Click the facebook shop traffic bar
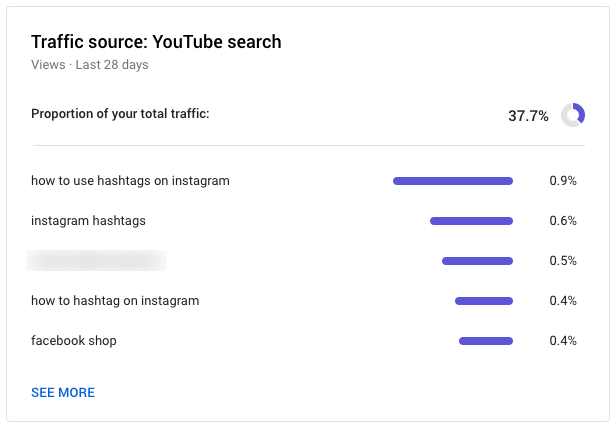 pos(486,341)
